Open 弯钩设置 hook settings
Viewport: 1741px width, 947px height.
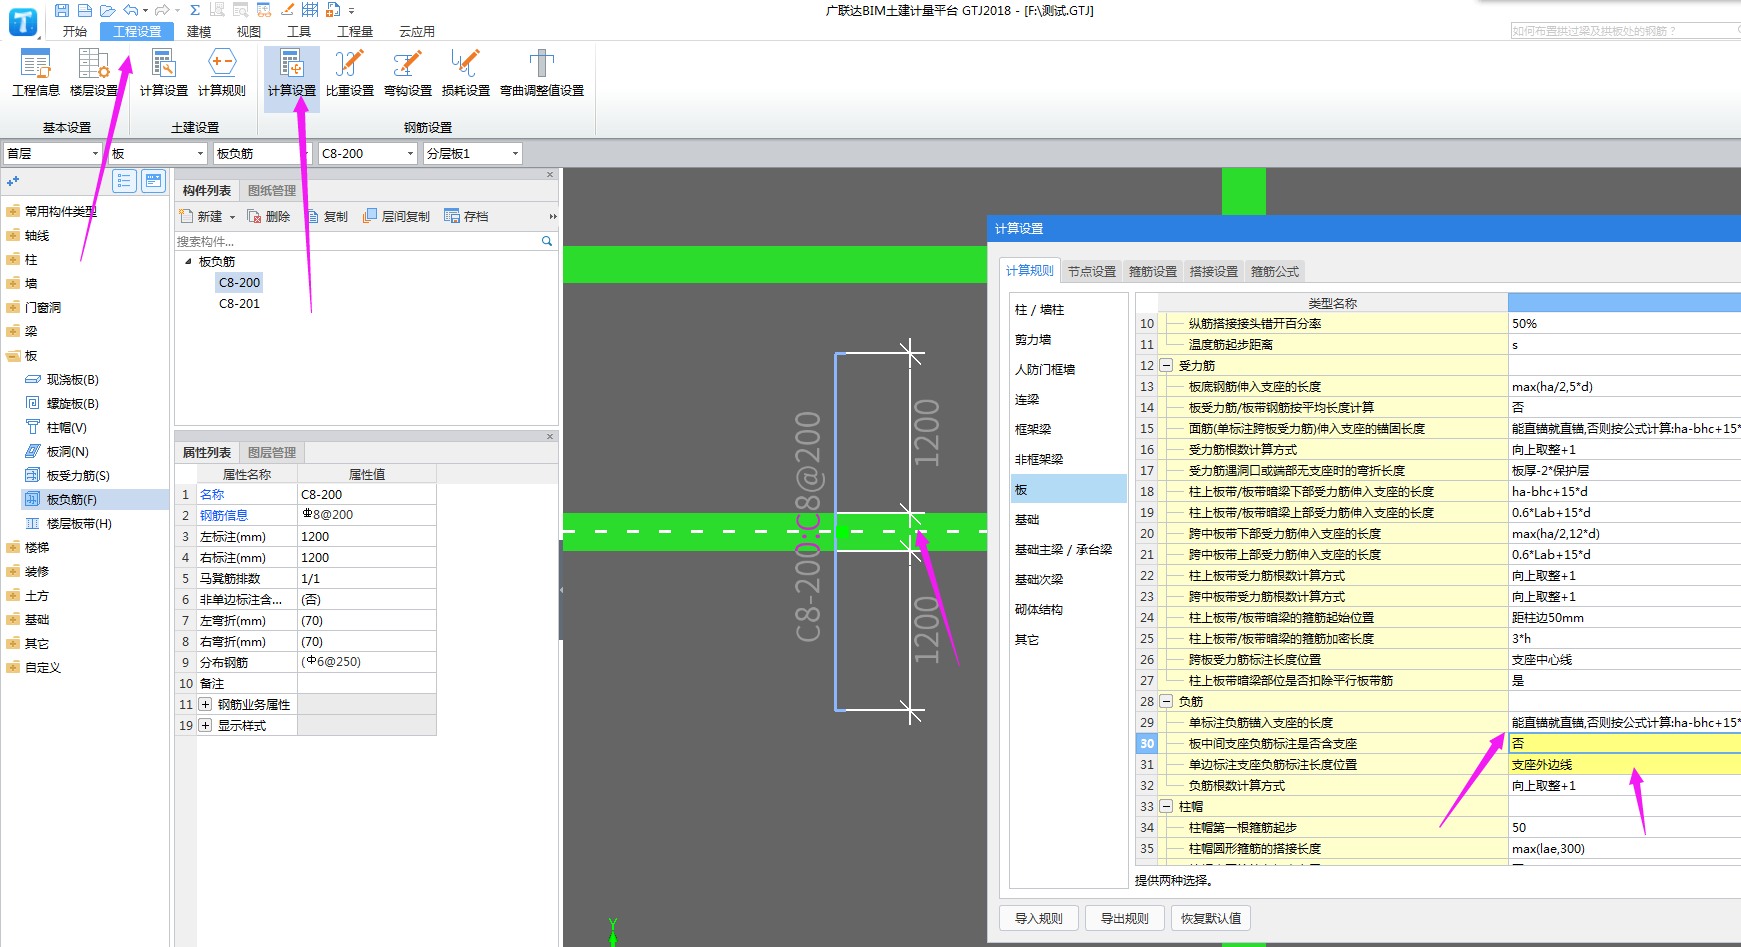point(408,73)
